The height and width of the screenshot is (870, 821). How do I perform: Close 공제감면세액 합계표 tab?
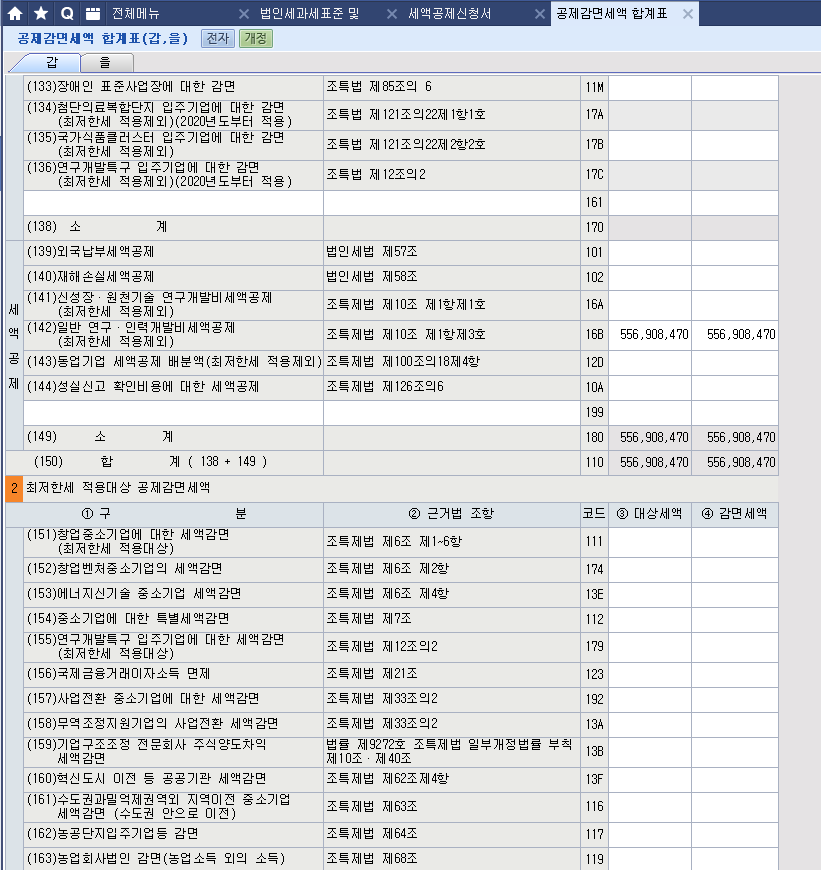pos(688,14)
